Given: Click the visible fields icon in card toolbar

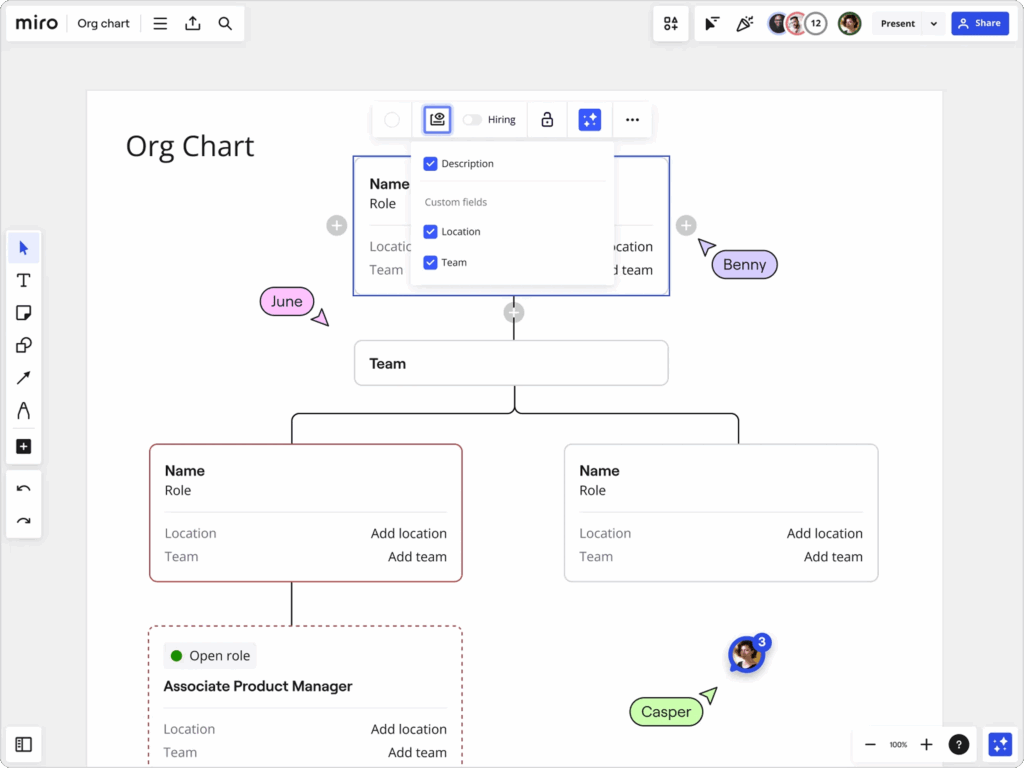Looking at the screenshot, I should pos(437,120).
